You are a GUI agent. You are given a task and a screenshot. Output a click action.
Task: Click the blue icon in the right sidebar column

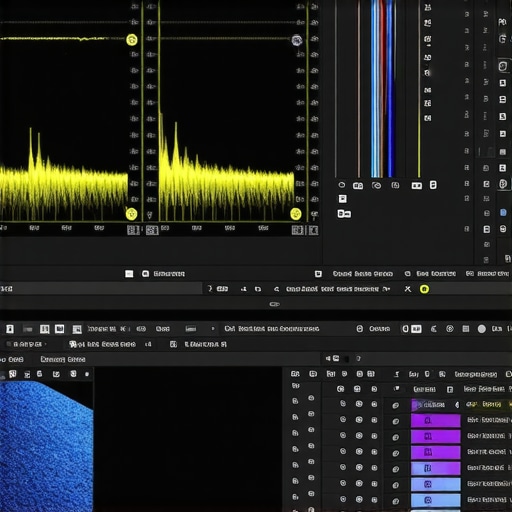pos(503,213)
